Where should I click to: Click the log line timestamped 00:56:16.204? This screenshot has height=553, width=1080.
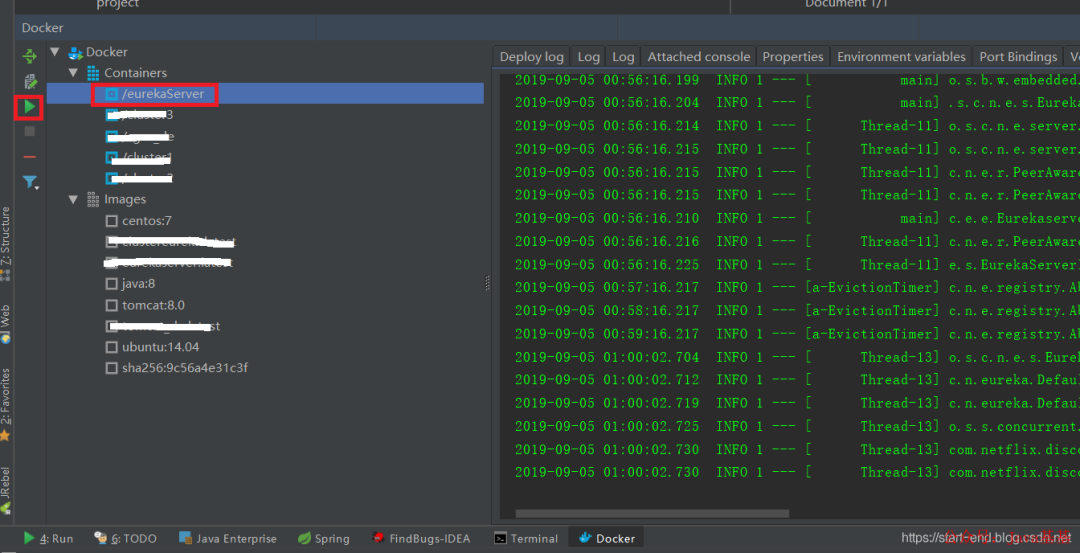(797, 103)
